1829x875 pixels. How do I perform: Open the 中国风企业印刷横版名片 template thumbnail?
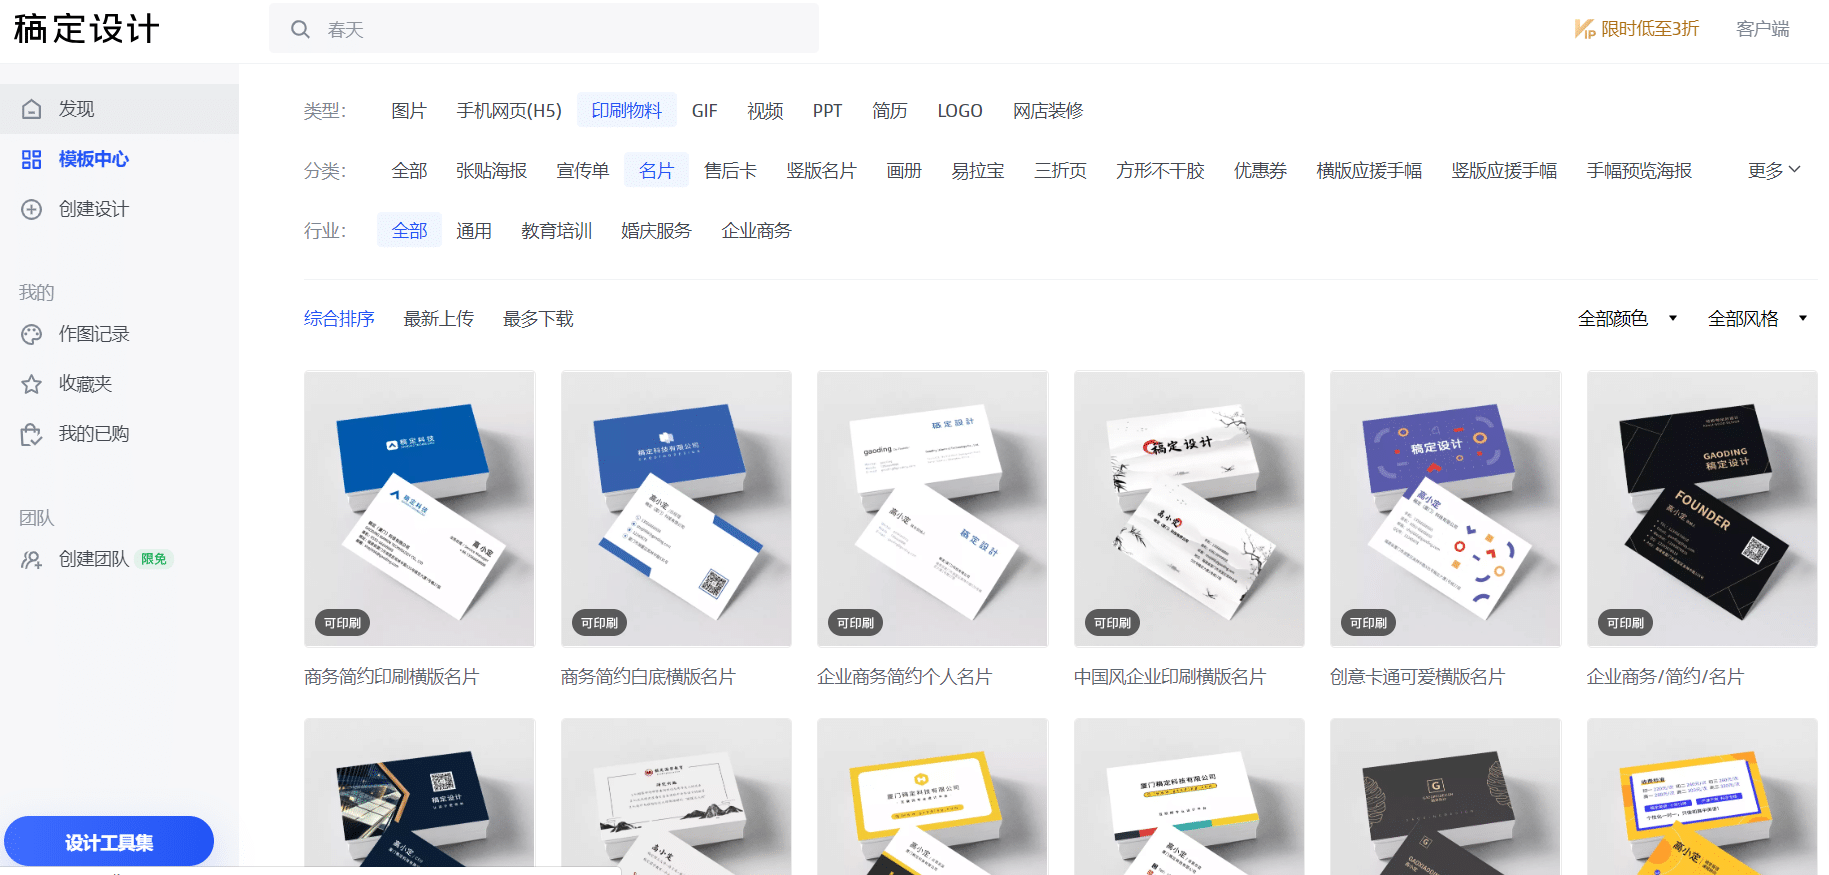point(1189,509)
